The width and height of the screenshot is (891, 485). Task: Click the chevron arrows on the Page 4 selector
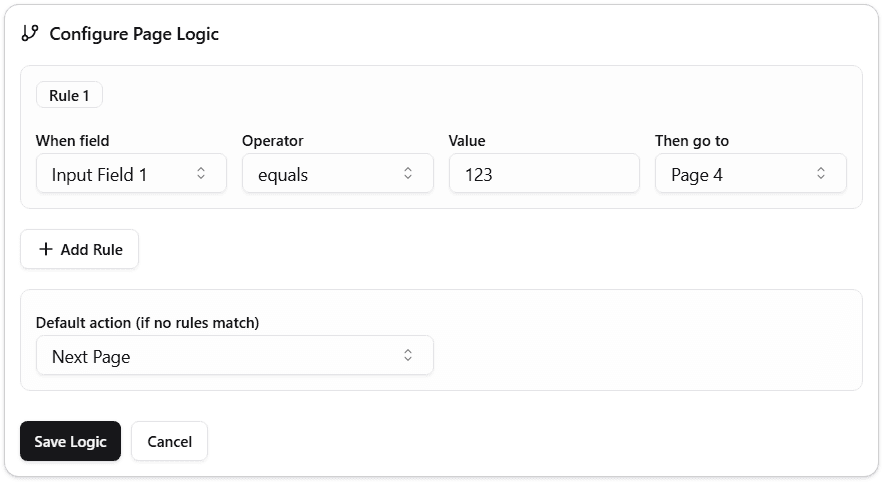click(821, 173)
